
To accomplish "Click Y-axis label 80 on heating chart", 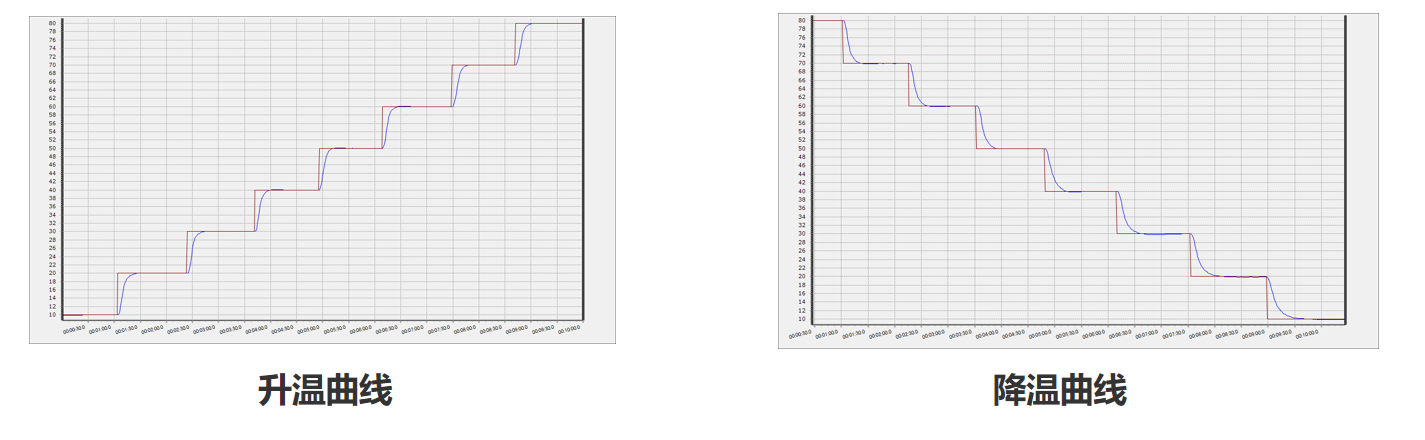I will (x=51, y=23).
